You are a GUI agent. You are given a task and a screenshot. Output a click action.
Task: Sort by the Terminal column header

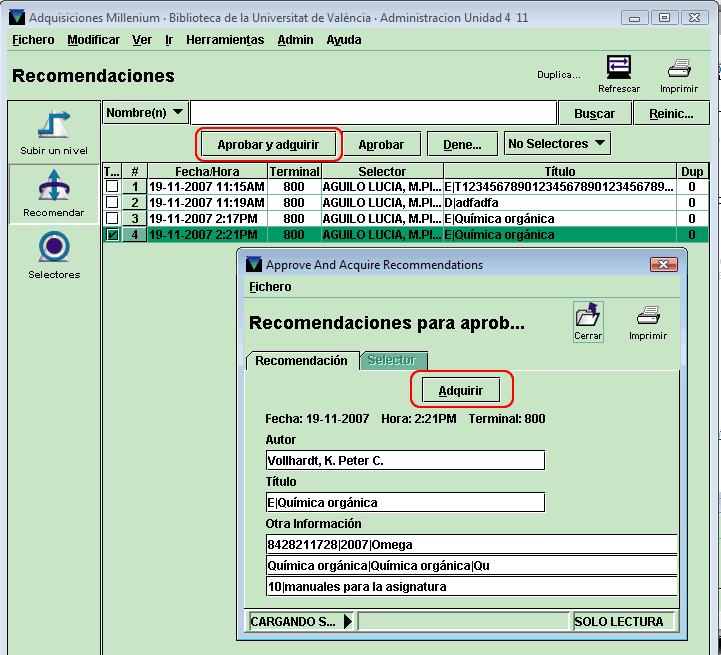pos(294,172)
